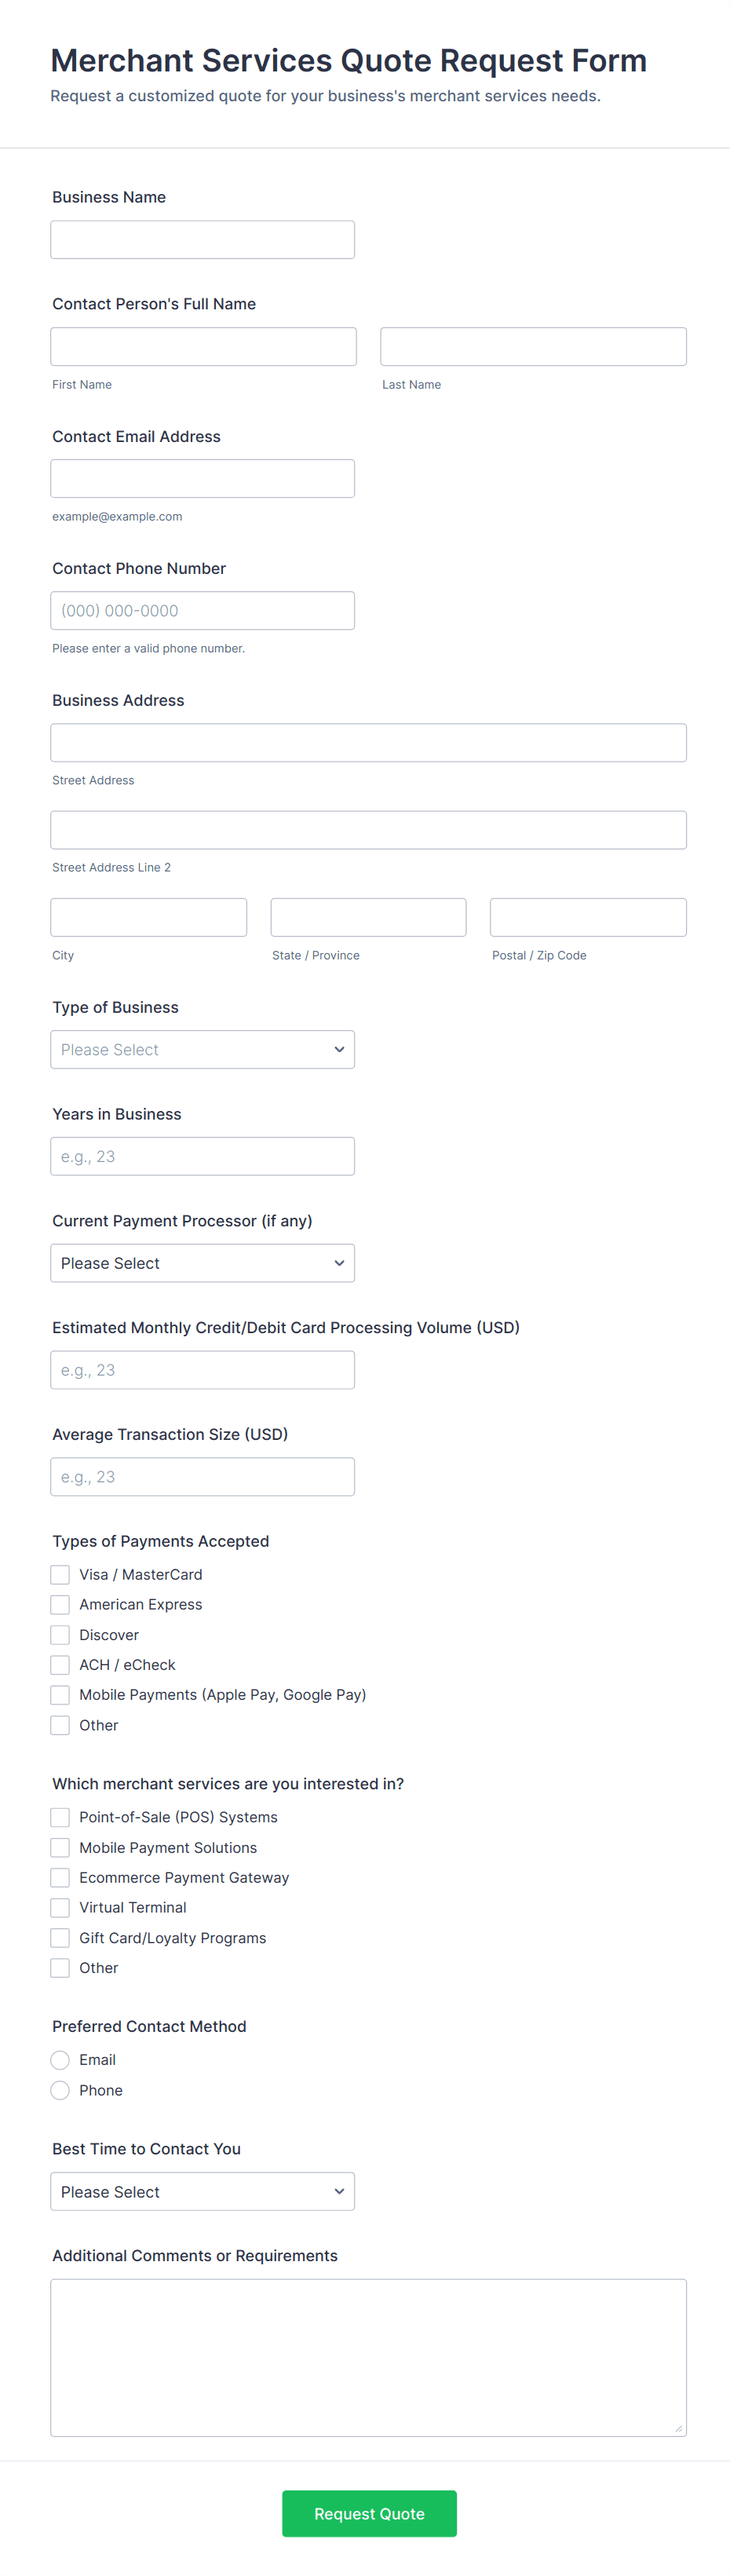Check the Gift Card/Loyalty Programs box
This screenshot has height=2576, width=730.
coord(60,1937)
